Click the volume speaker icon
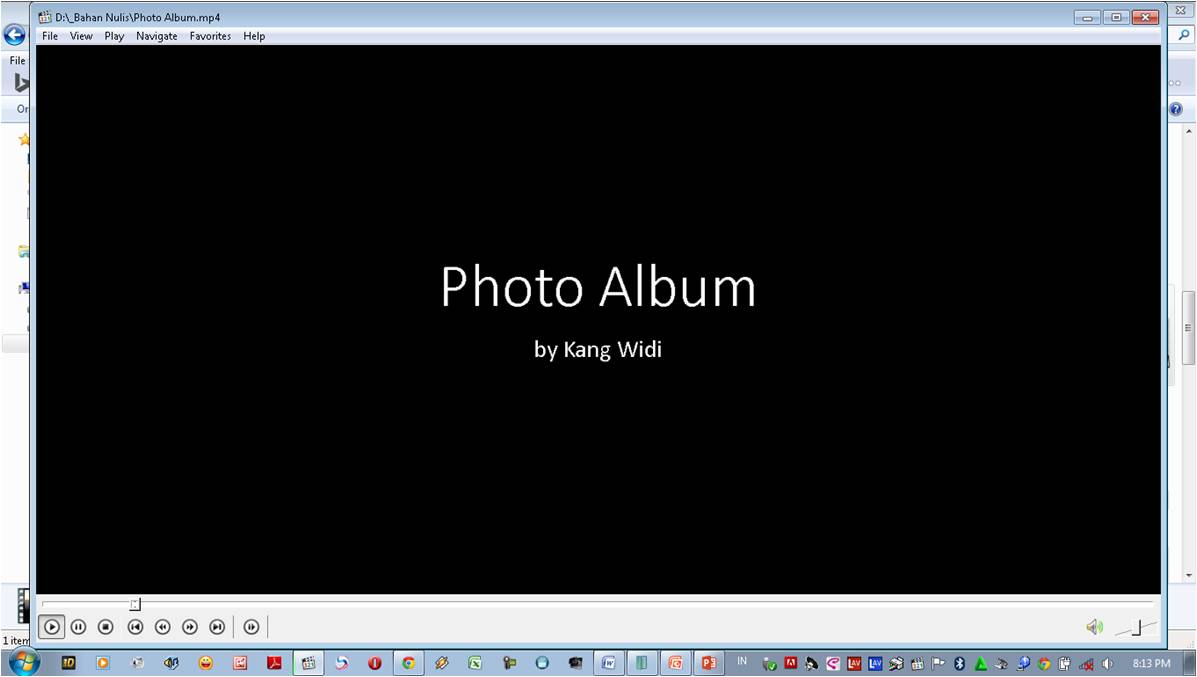This screenshot has width=1197, height=677. tap(1094, 626)
